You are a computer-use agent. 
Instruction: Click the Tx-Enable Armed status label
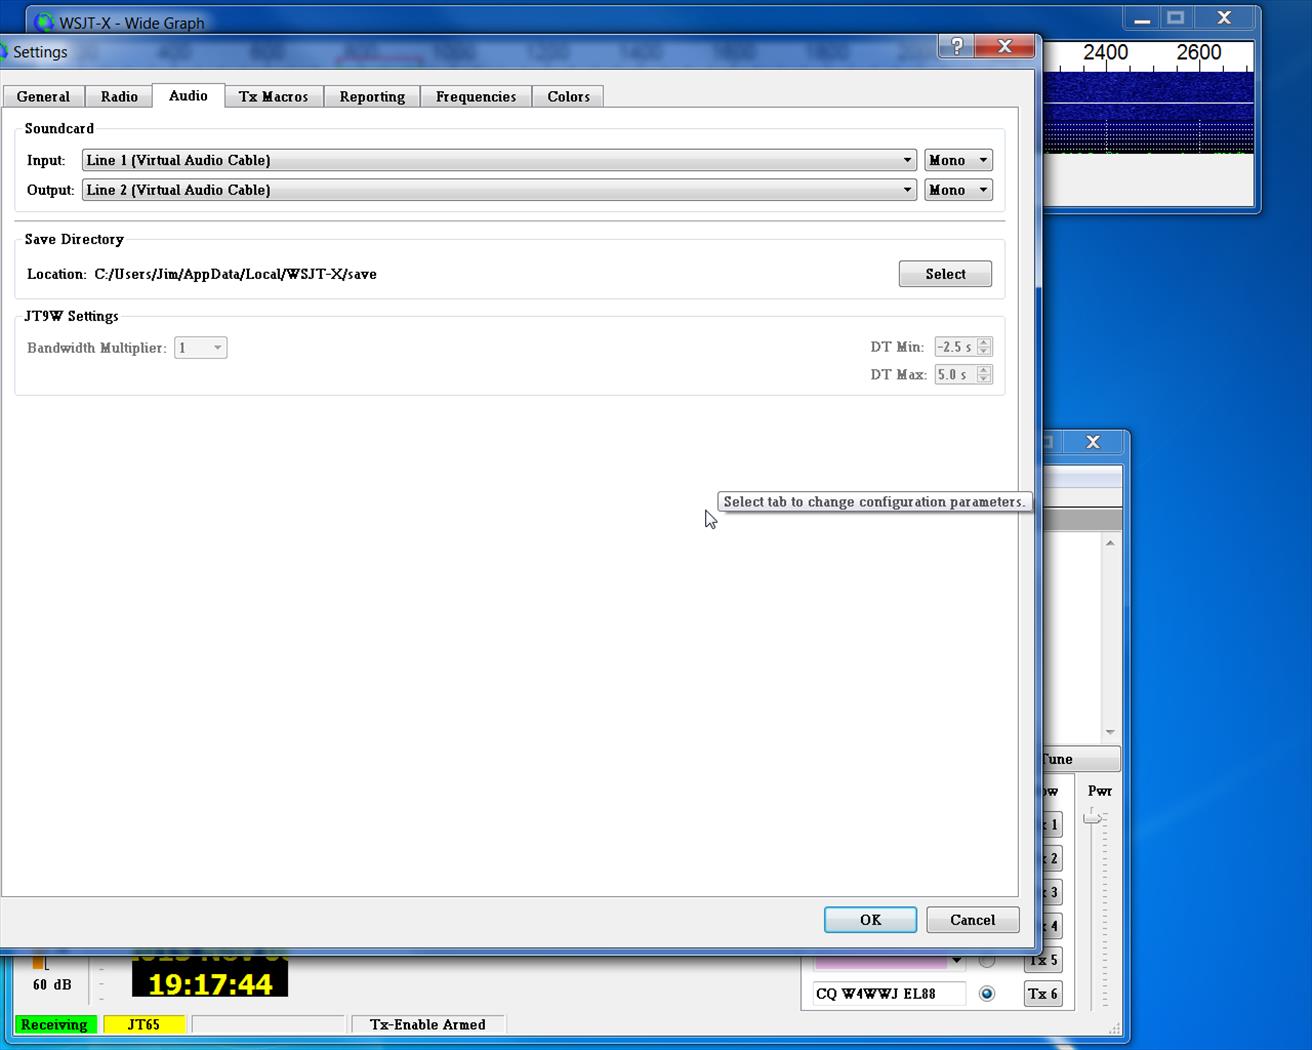(x=428, y=1025)
